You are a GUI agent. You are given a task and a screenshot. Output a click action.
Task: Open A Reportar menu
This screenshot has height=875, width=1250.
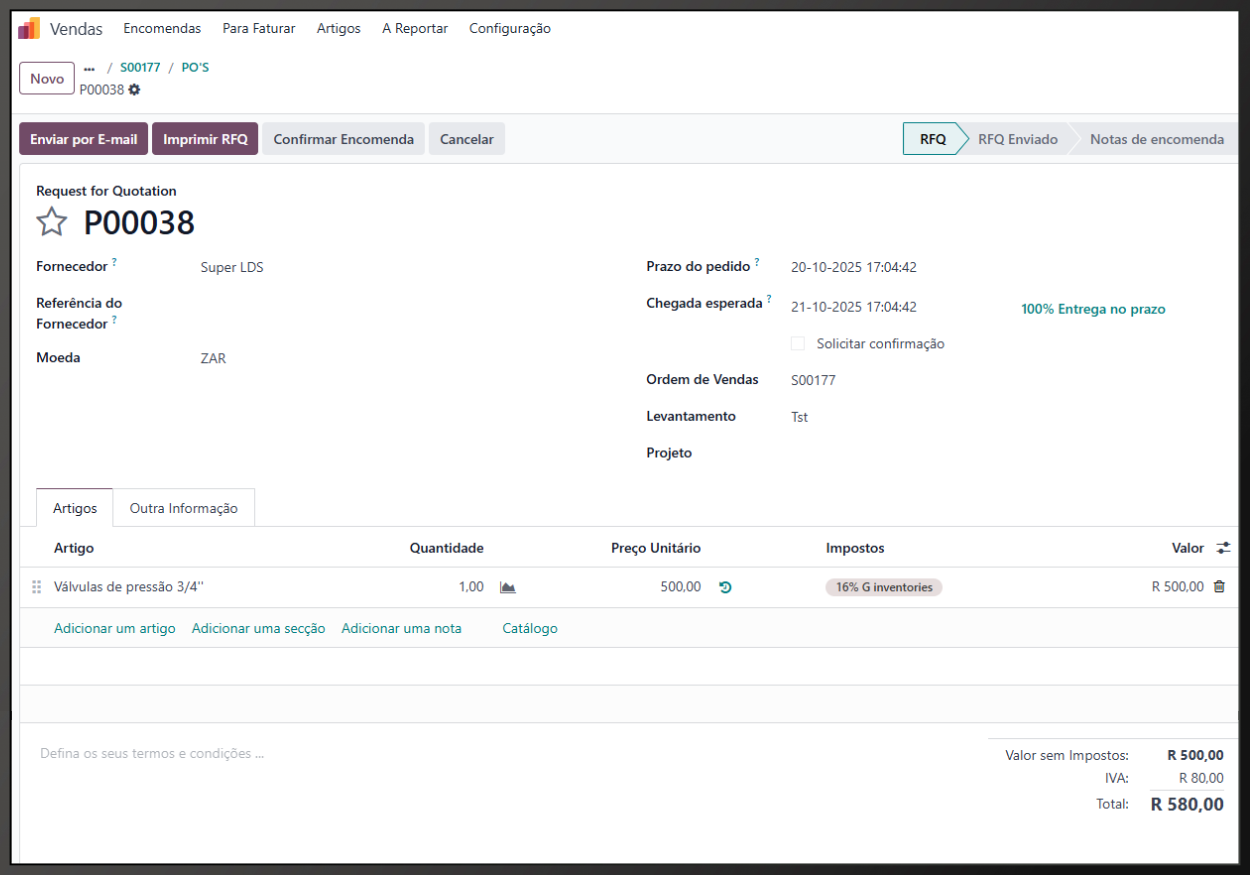click(415, 29)
